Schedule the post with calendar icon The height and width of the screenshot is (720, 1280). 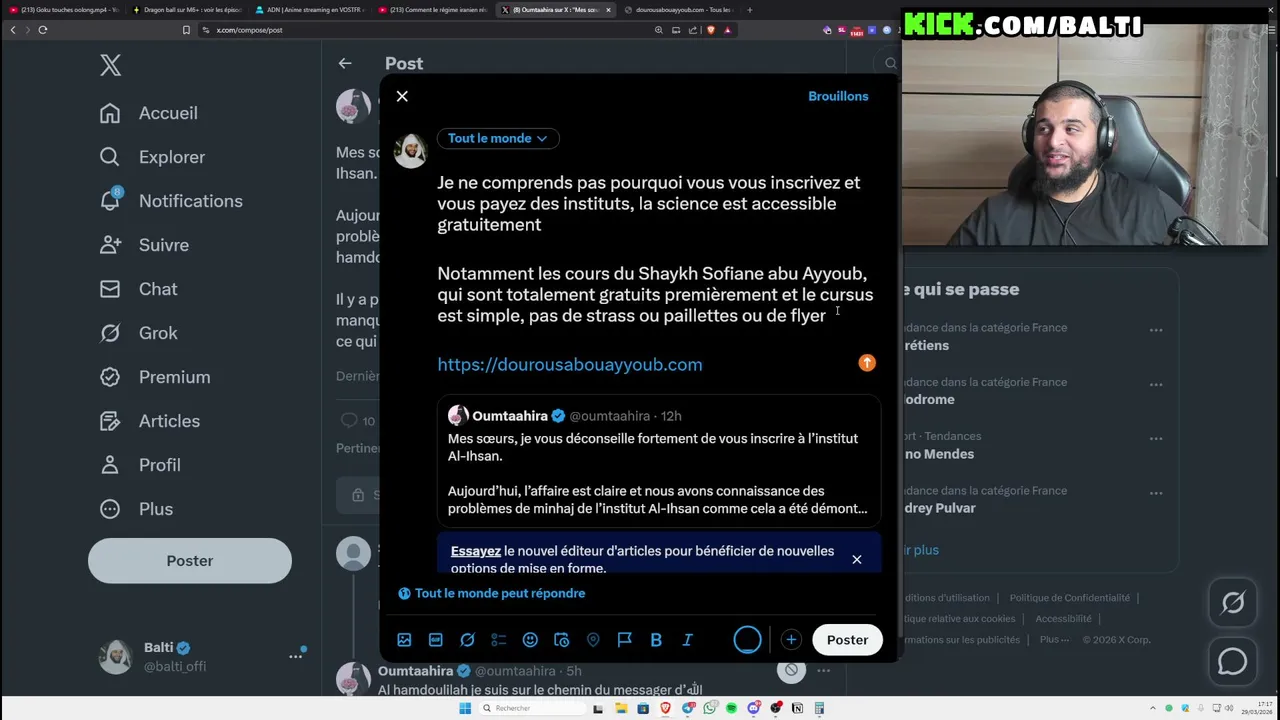click(561, 640)
